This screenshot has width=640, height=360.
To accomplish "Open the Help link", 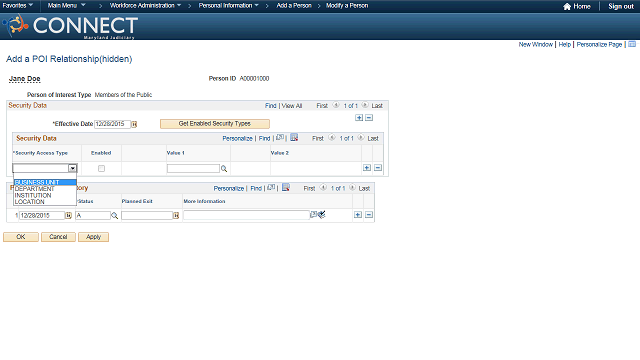I will coord(564,44).
